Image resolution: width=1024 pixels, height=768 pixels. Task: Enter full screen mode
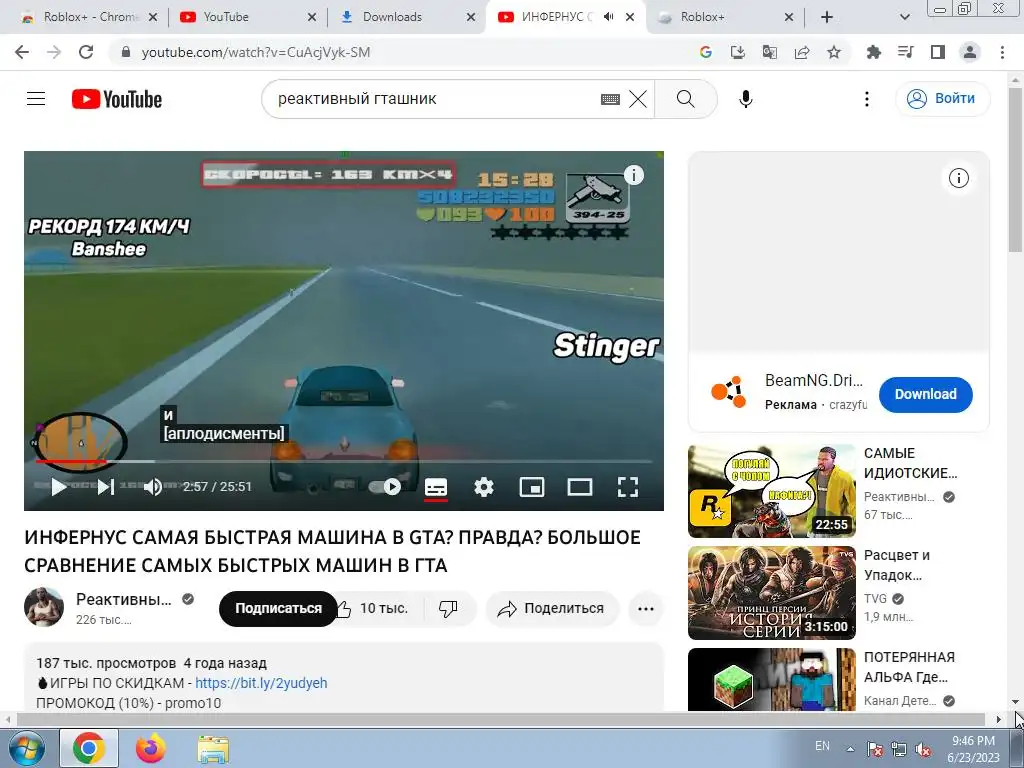[x=628, y=487]
